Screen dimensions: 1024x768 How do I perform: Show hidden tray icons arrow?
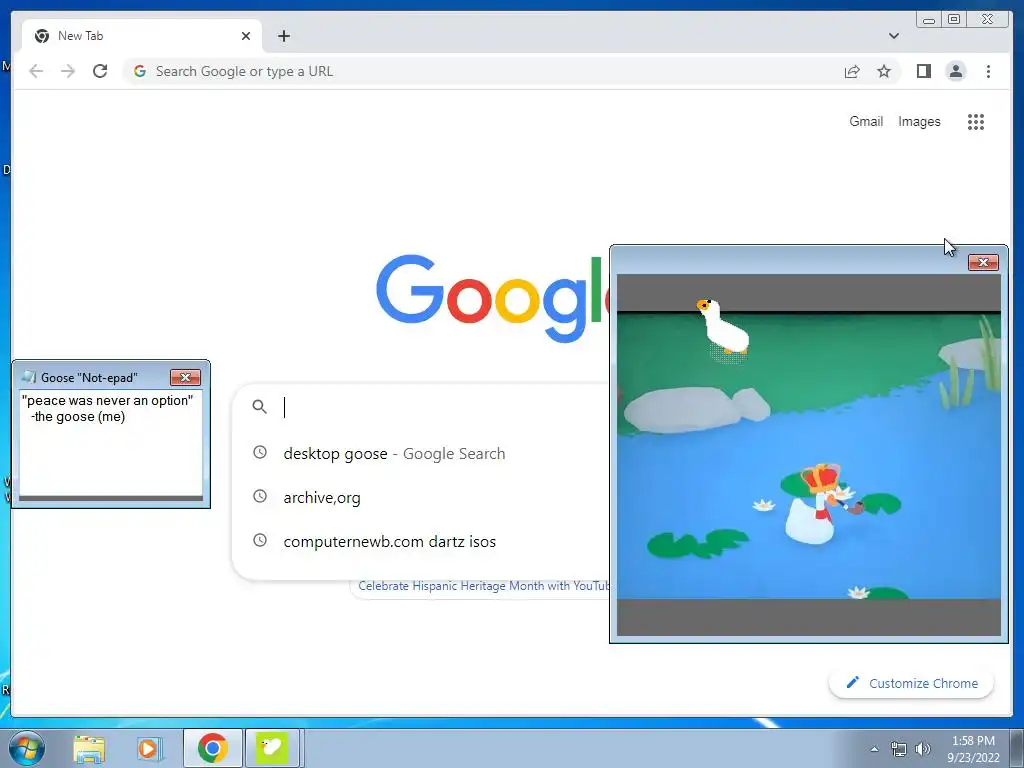pos(874,749)
